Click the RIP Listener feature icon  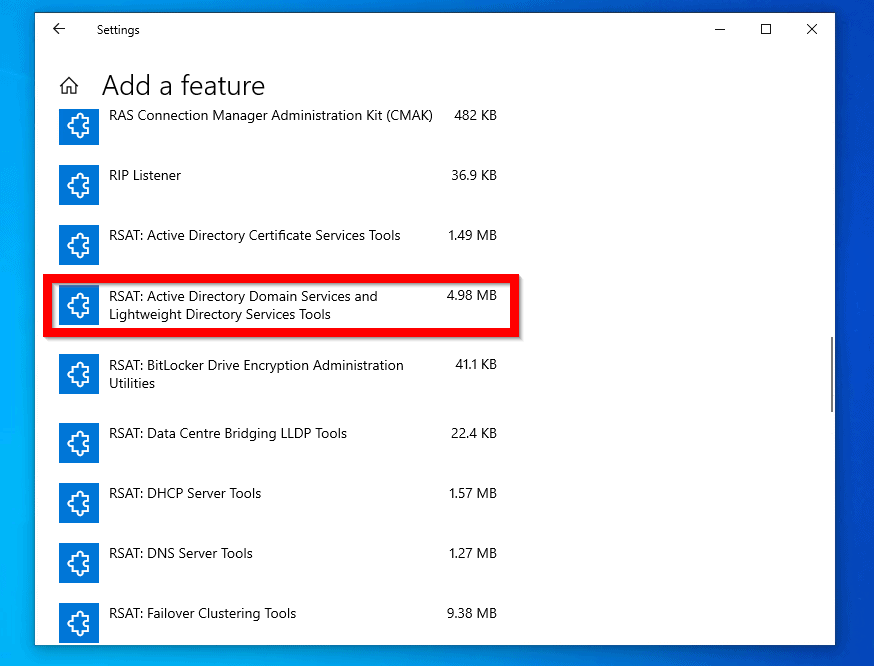(x=79, y=185)
